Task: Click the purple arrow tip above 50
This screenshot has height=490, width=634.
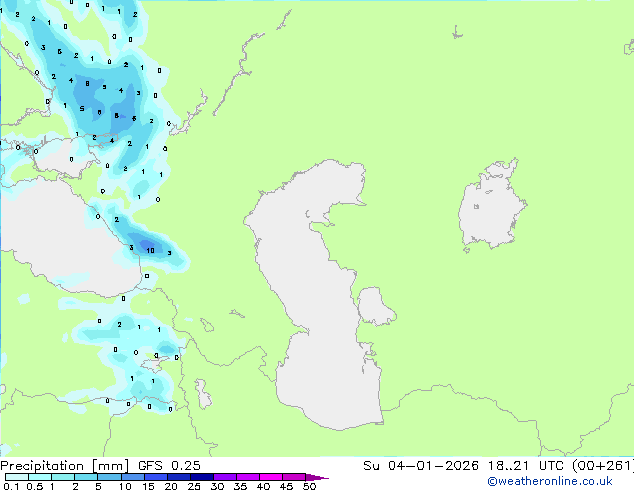Action: pos(317,477)
